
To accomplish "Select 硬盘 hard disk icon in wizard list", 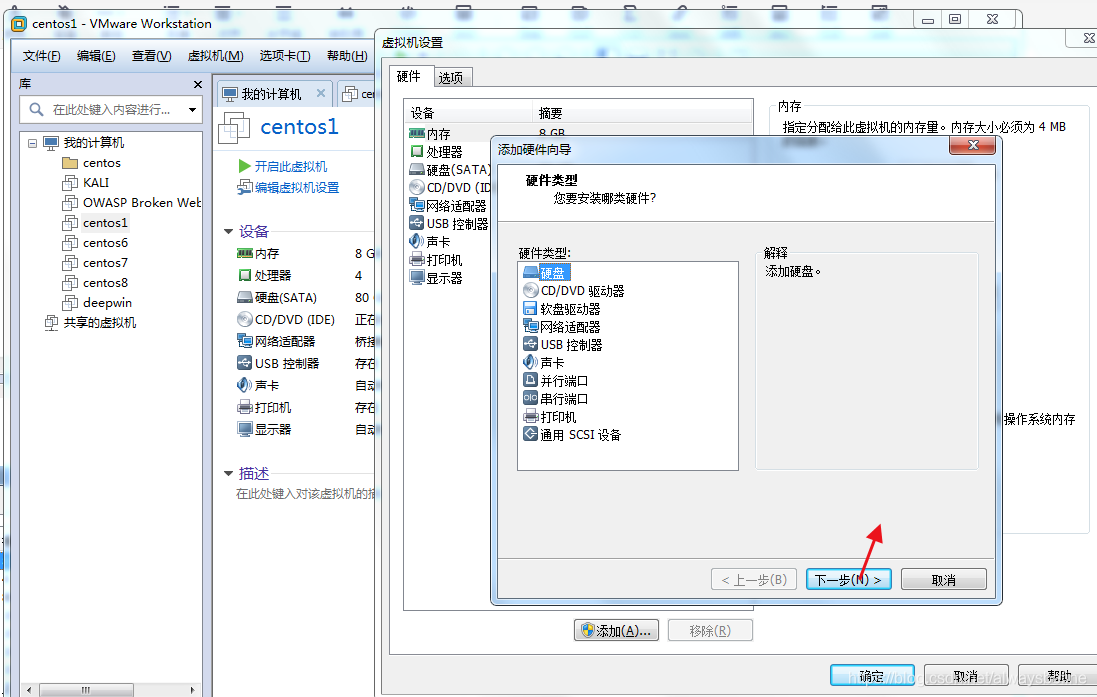I will 530,273.
